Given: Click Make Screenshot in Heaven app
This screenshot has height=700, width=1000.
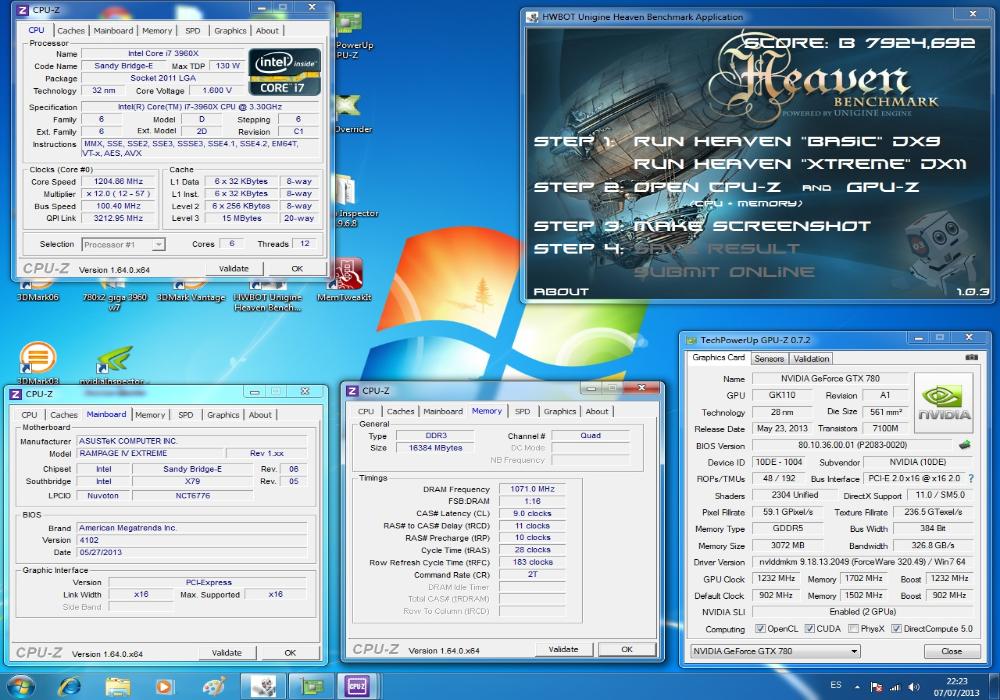Looking at the screenshot, I should point(751,226).
